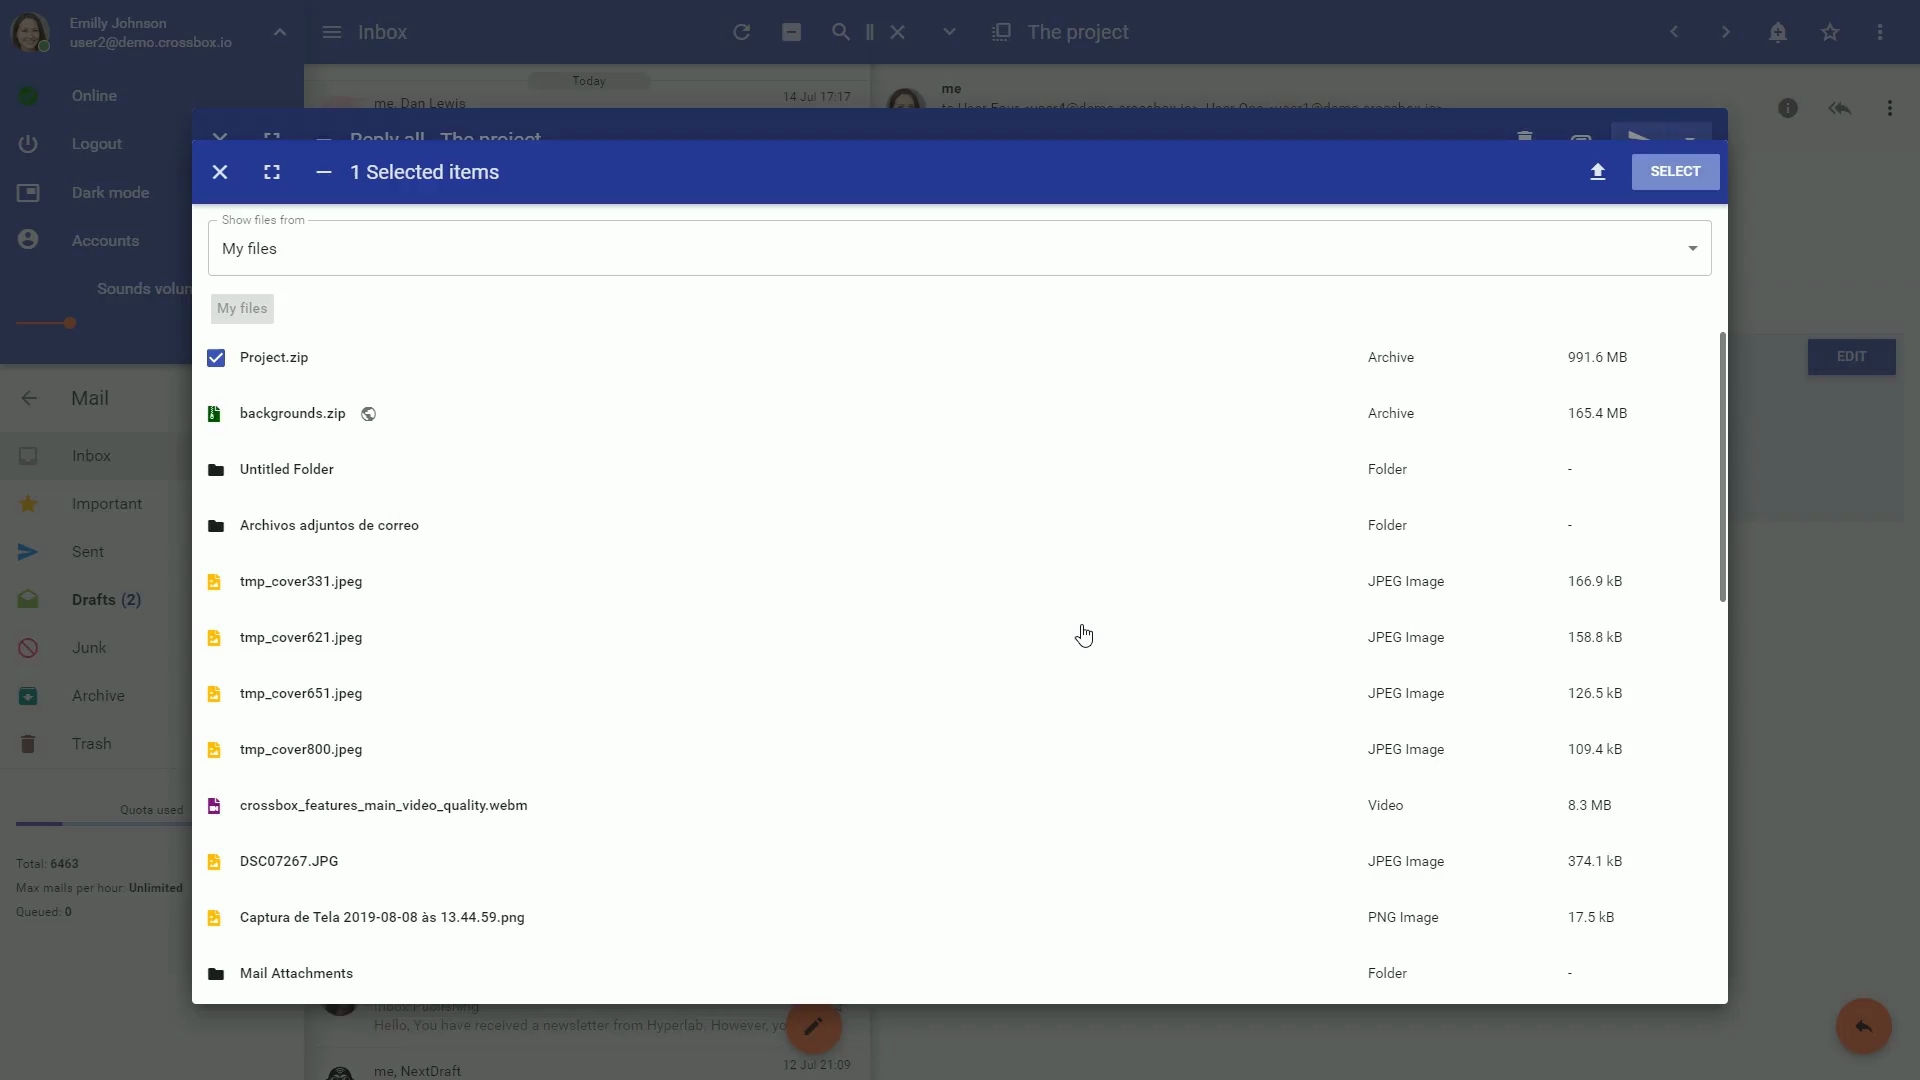Click the orange reply floating button
Screen dimensions: 1920x1080
pos(1863,1026)
